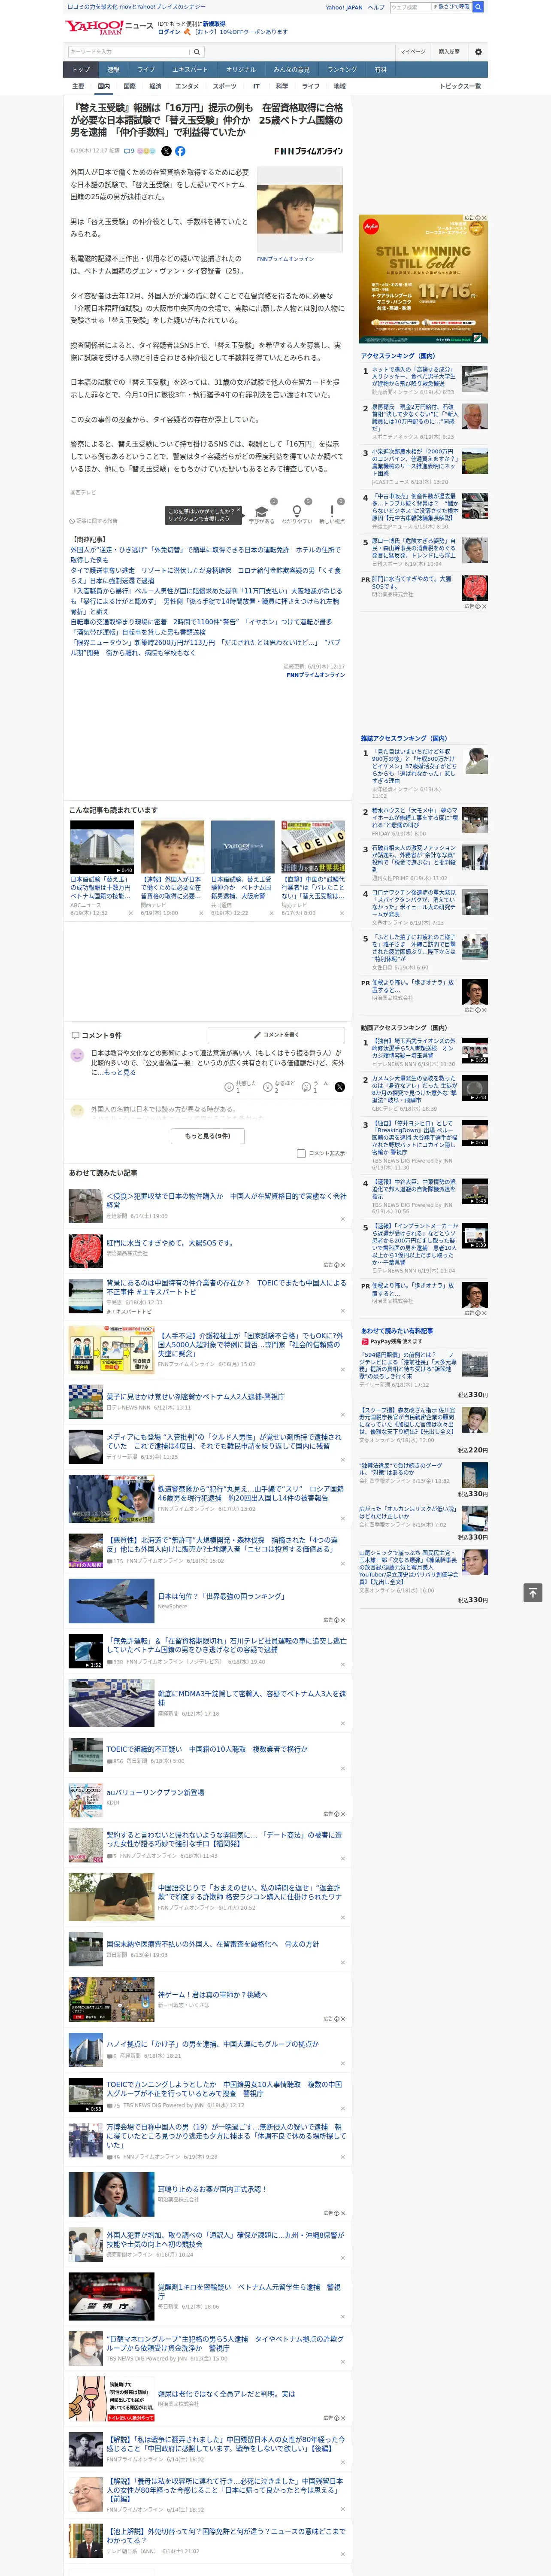The image size is (551, 2576).
Task: Expand comments with もっと見る(9件) button
Action: point(208,1136)
